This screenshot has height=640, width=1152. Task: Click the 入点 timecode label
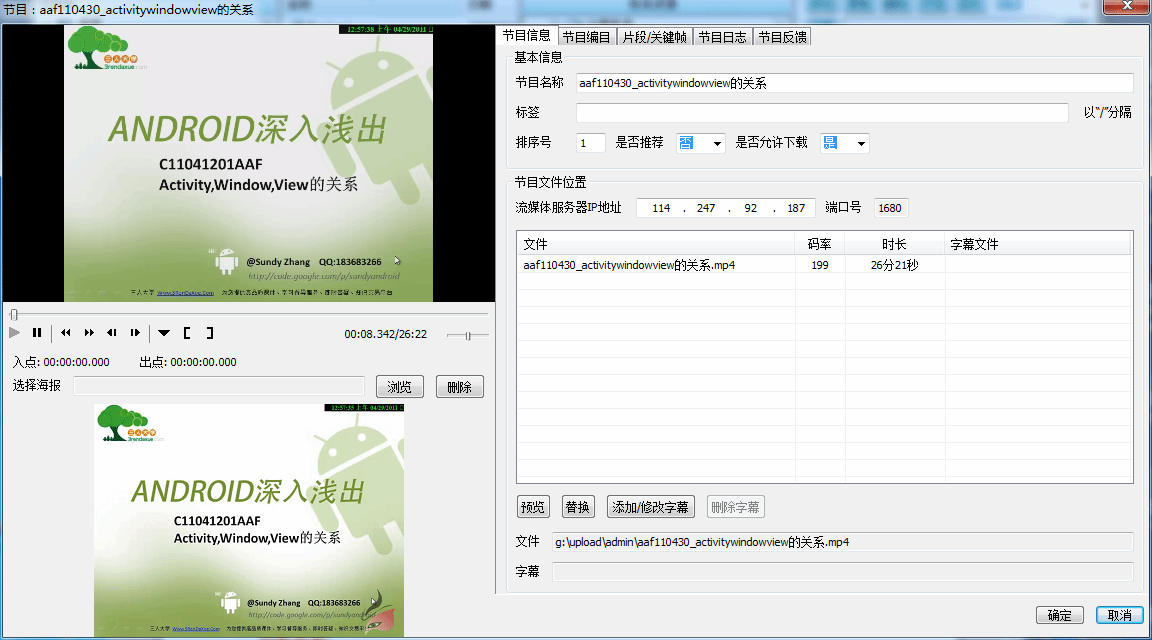click(x=61, y=362)
